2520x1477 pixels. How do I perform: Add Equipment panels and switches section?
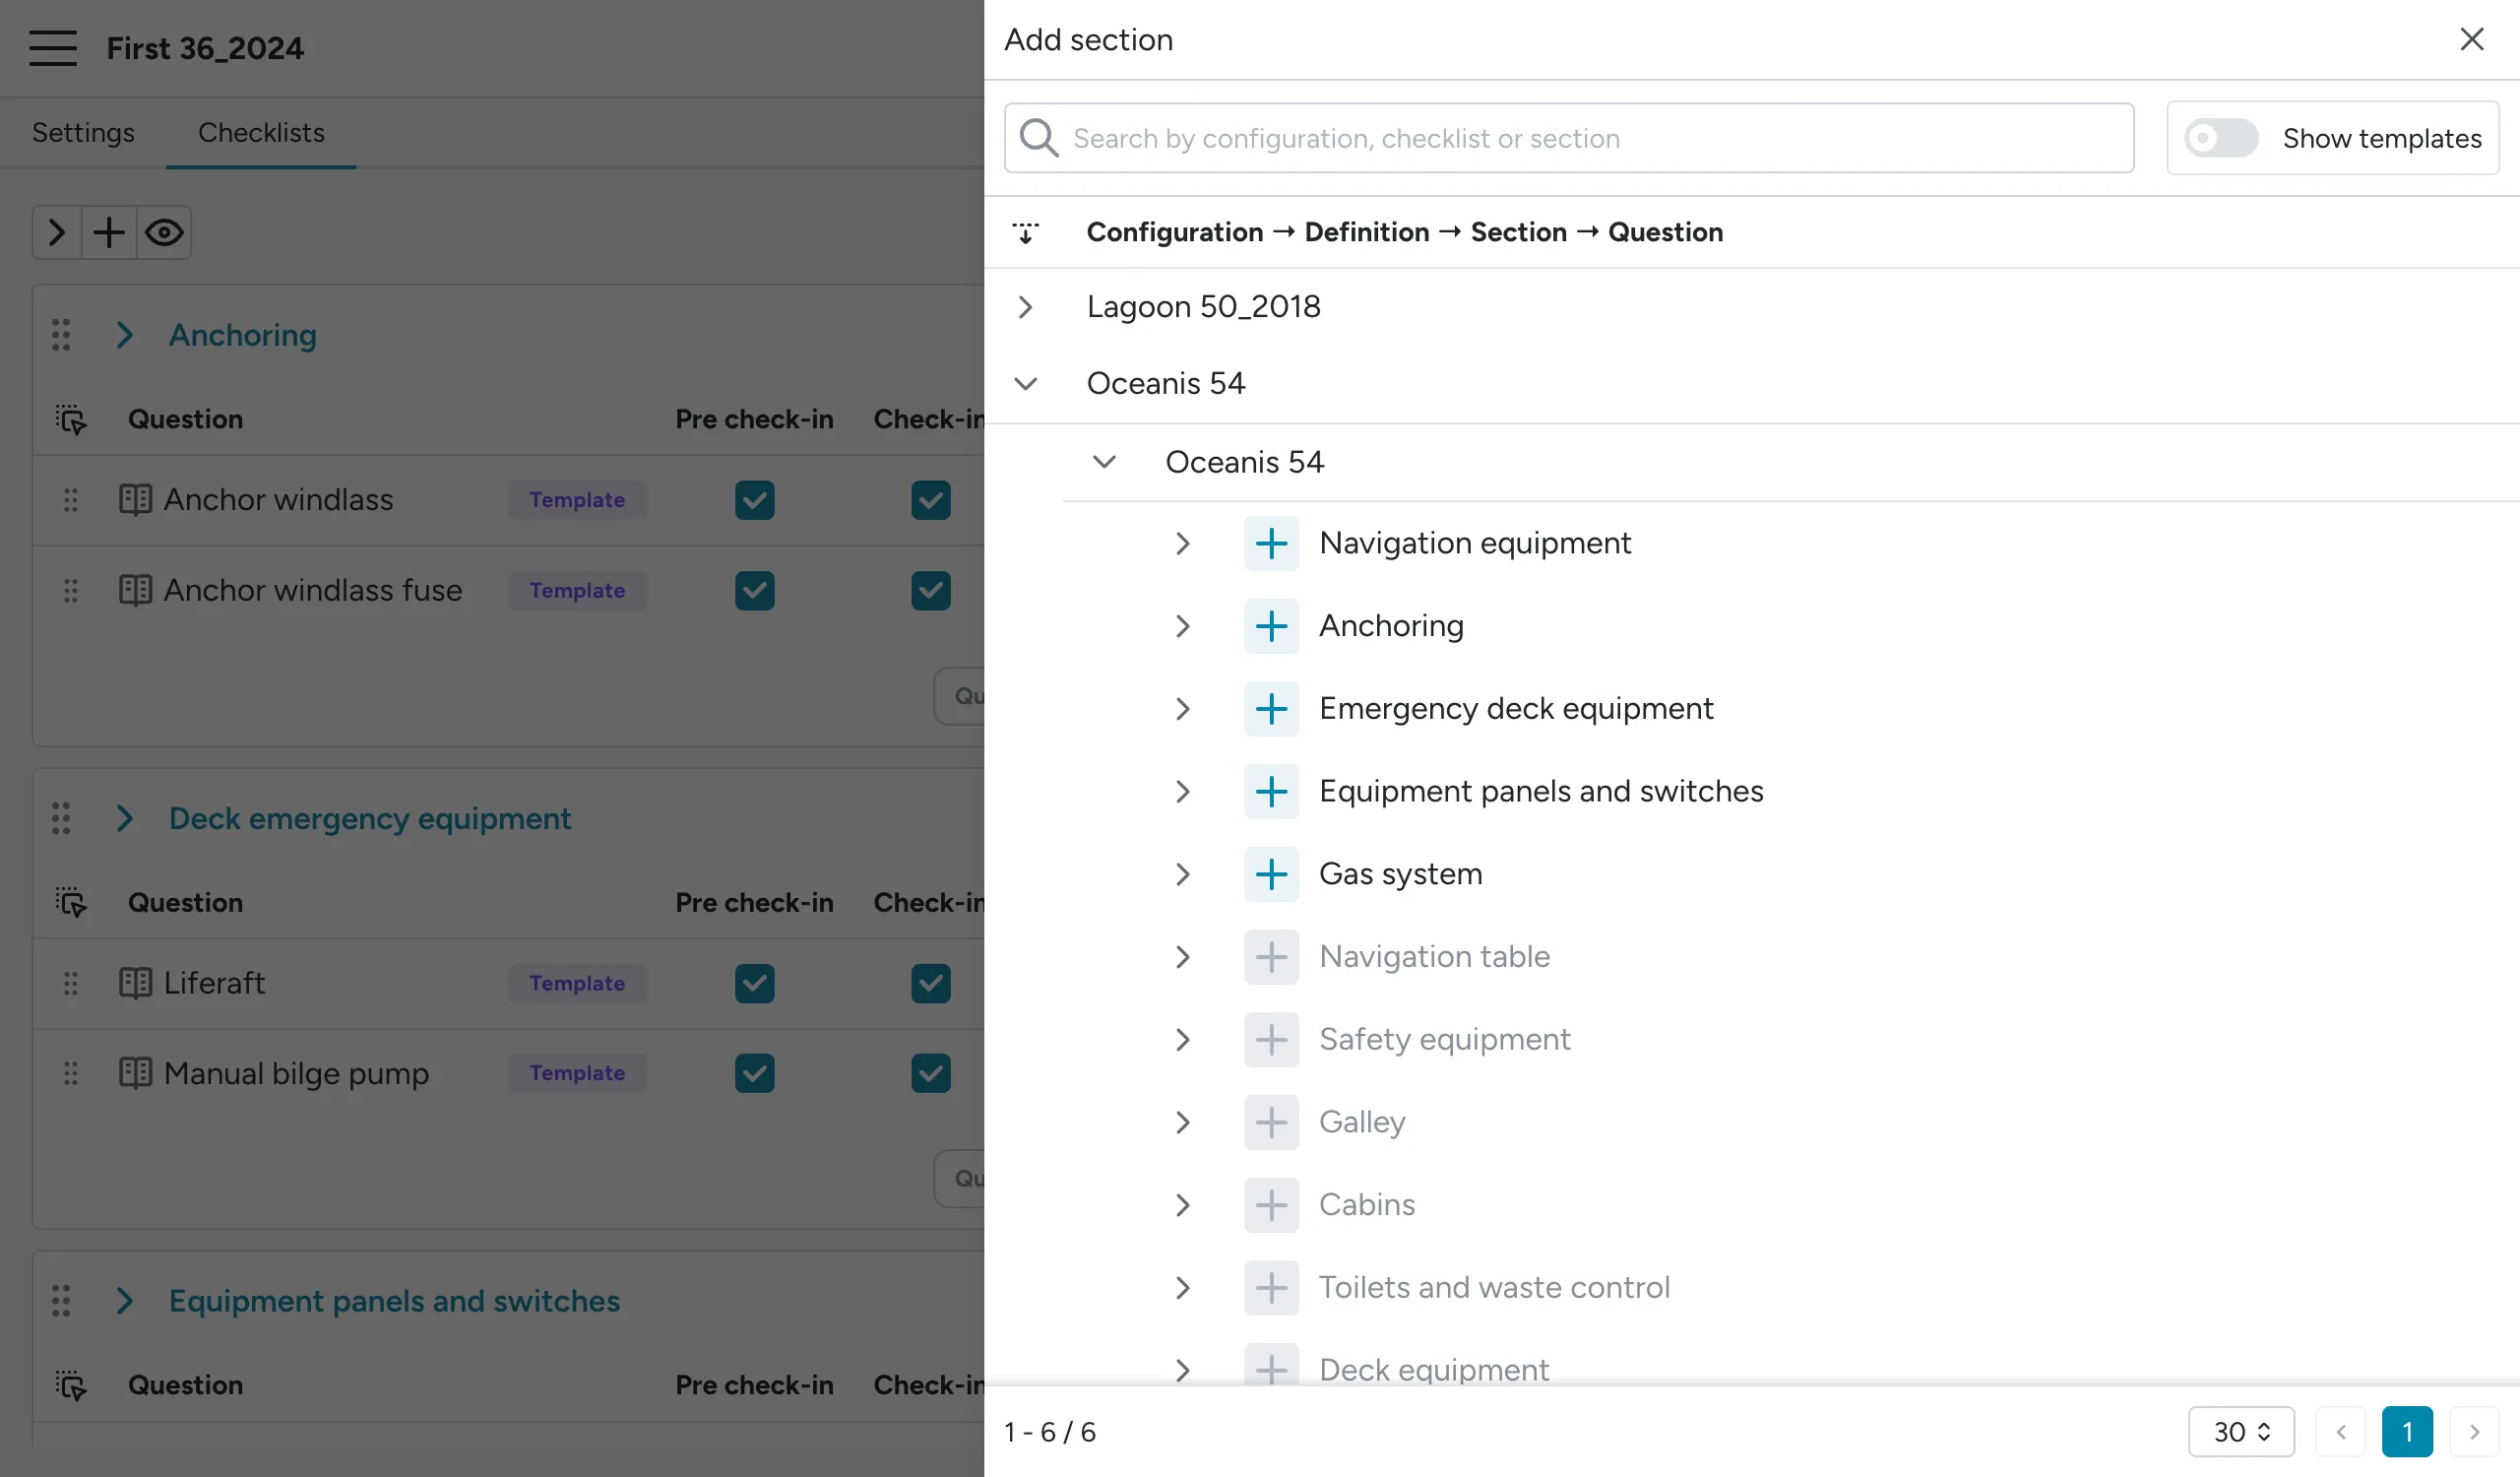(x=1271, y=792)
